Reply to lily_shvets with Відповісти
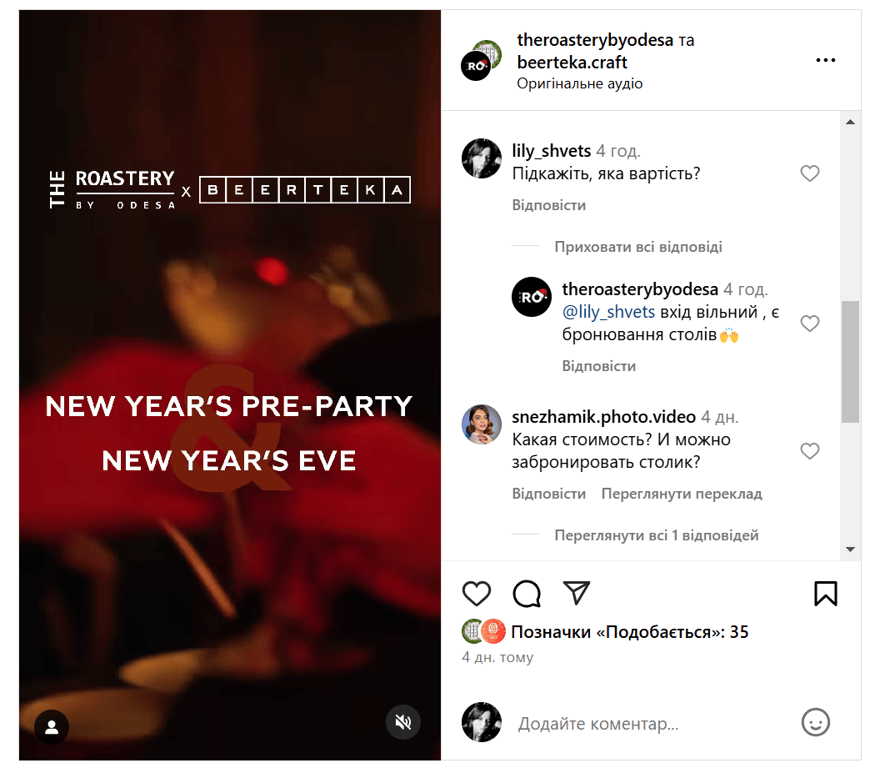Screen dimensions: 875x768 click(x=549, y=205)
